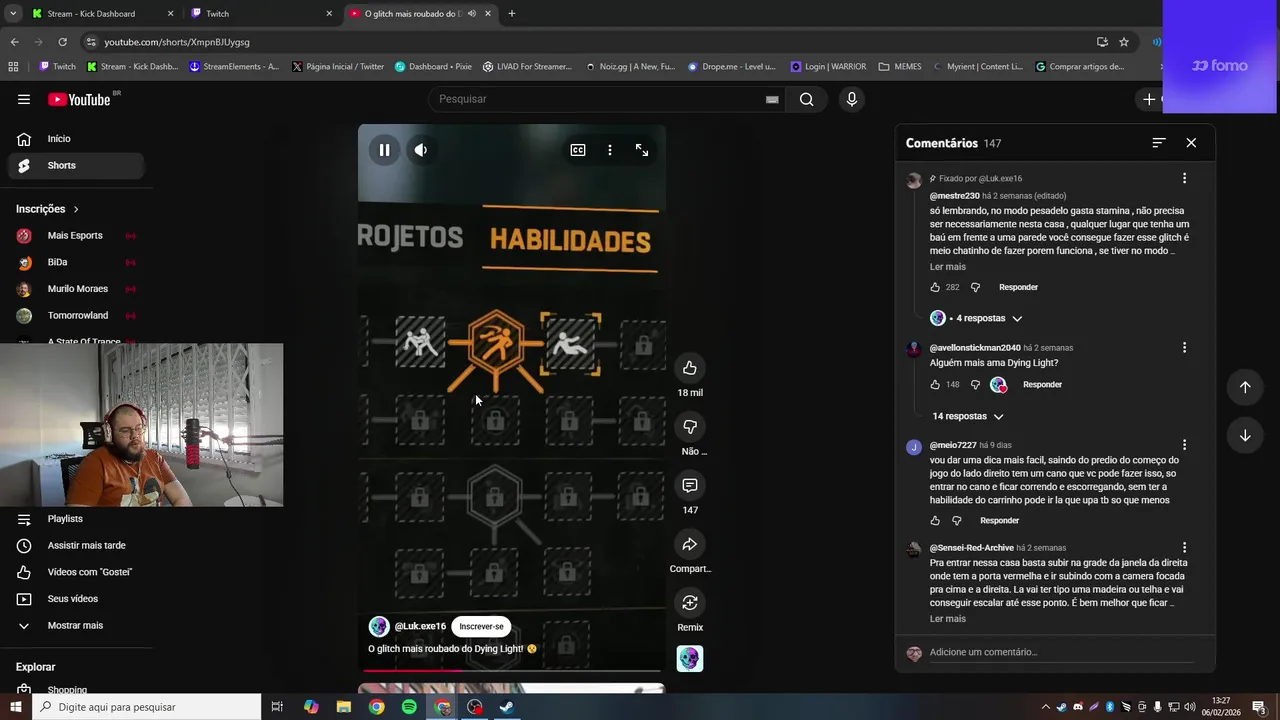Image resolution: width=1280 pixels, height=720 pixels.
Task: Subscribe to @Luk.exe16 via Inscrever-se
Action: (481, 626)
